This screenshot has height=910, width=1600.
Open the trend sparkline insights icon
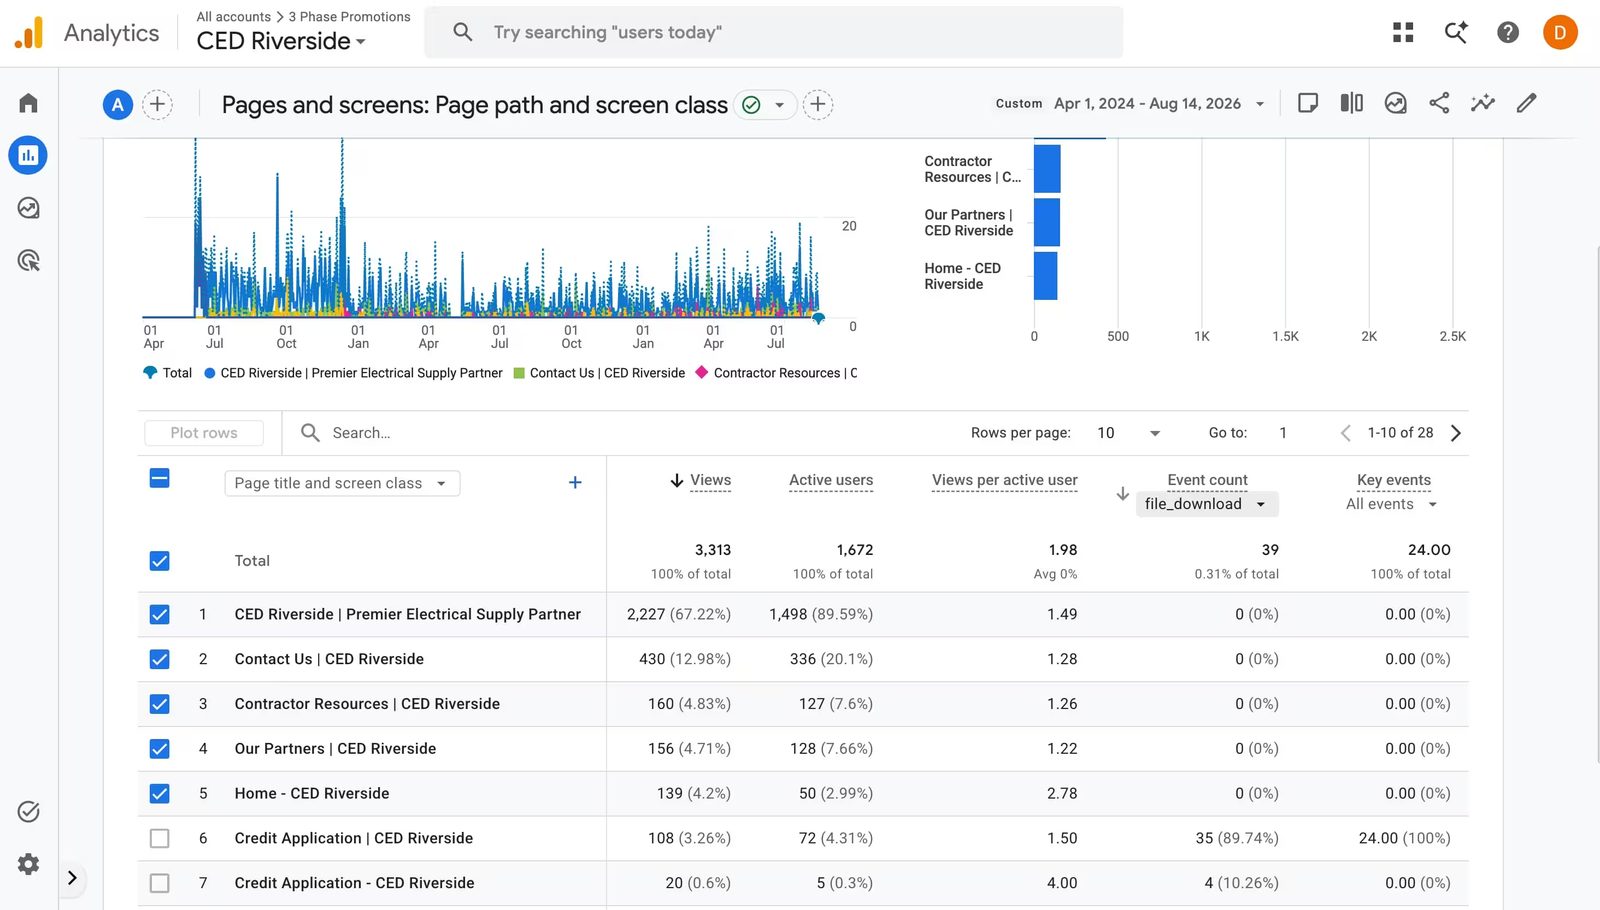(x=1483, y=103)
